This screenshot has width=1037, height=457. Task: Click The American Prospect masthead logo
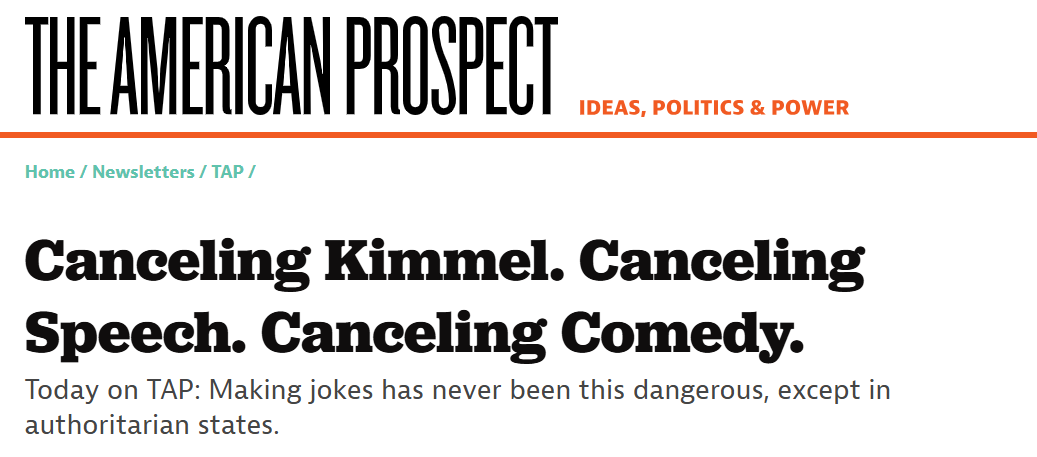point(291,65)
